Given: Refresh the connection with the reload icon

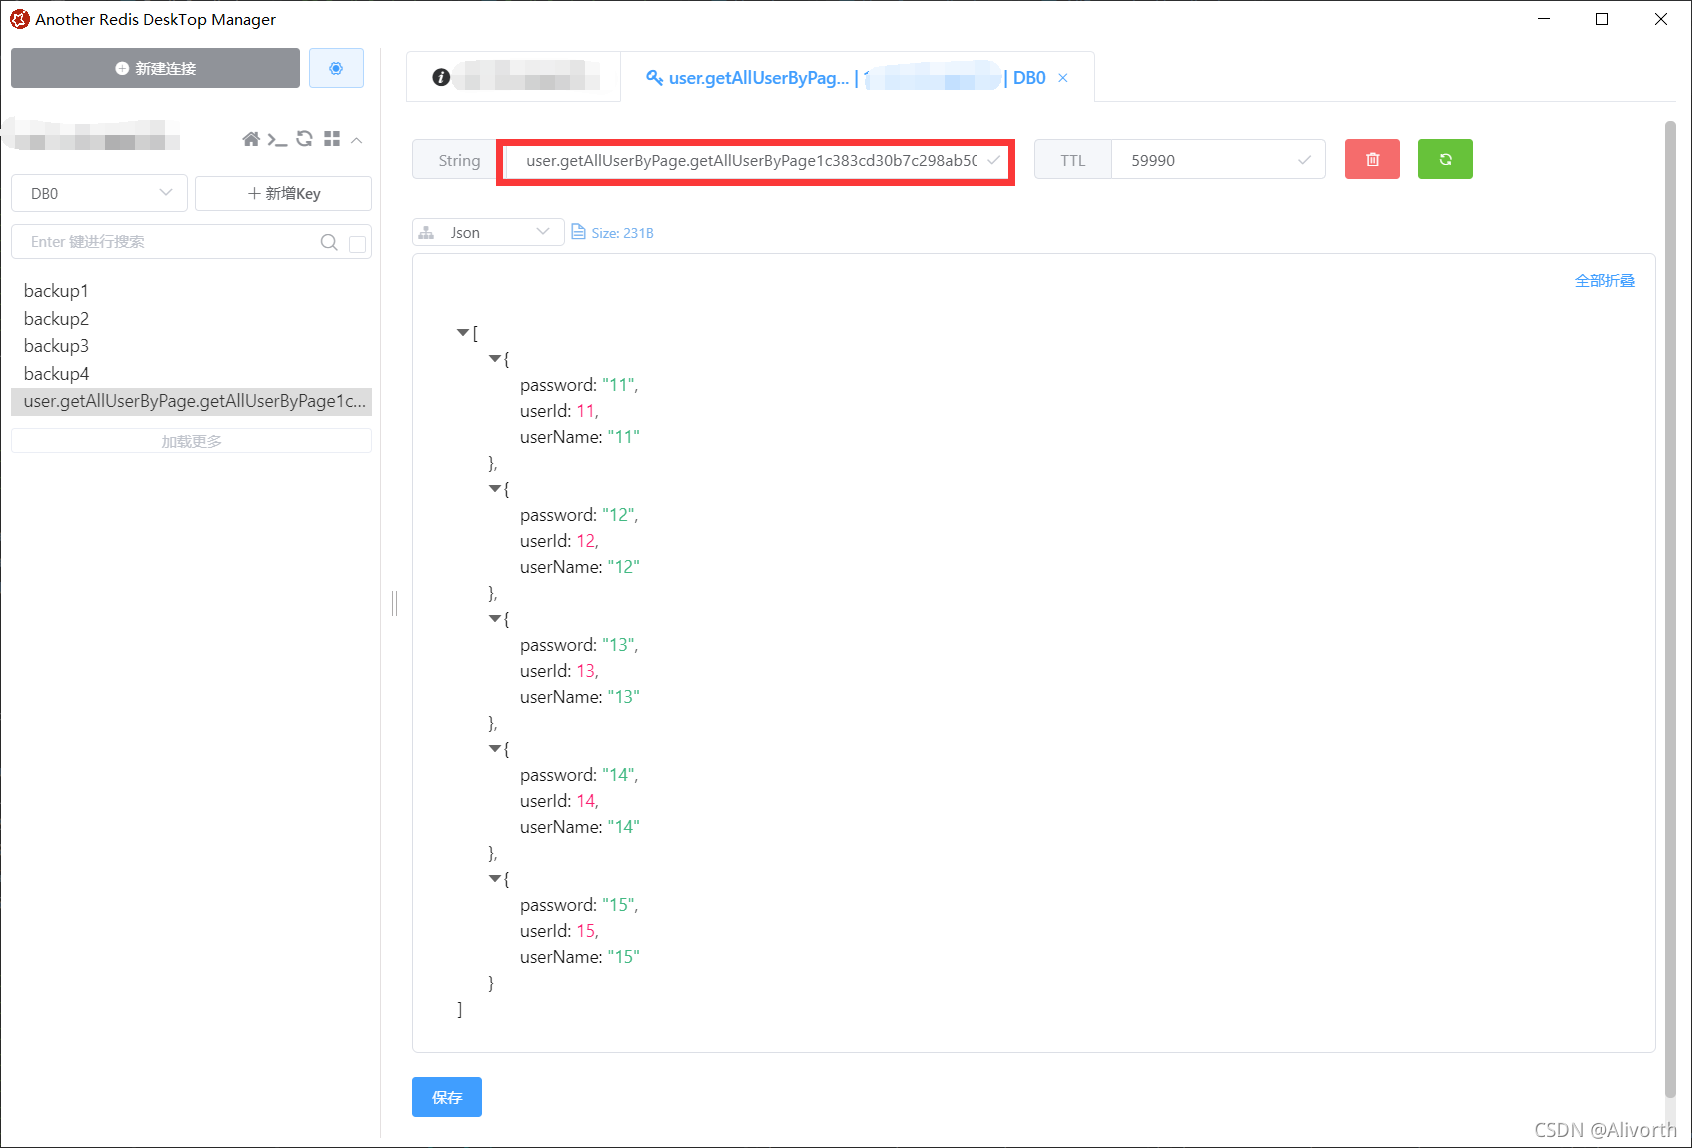Looking at the screenshot, I should [305, 139].
